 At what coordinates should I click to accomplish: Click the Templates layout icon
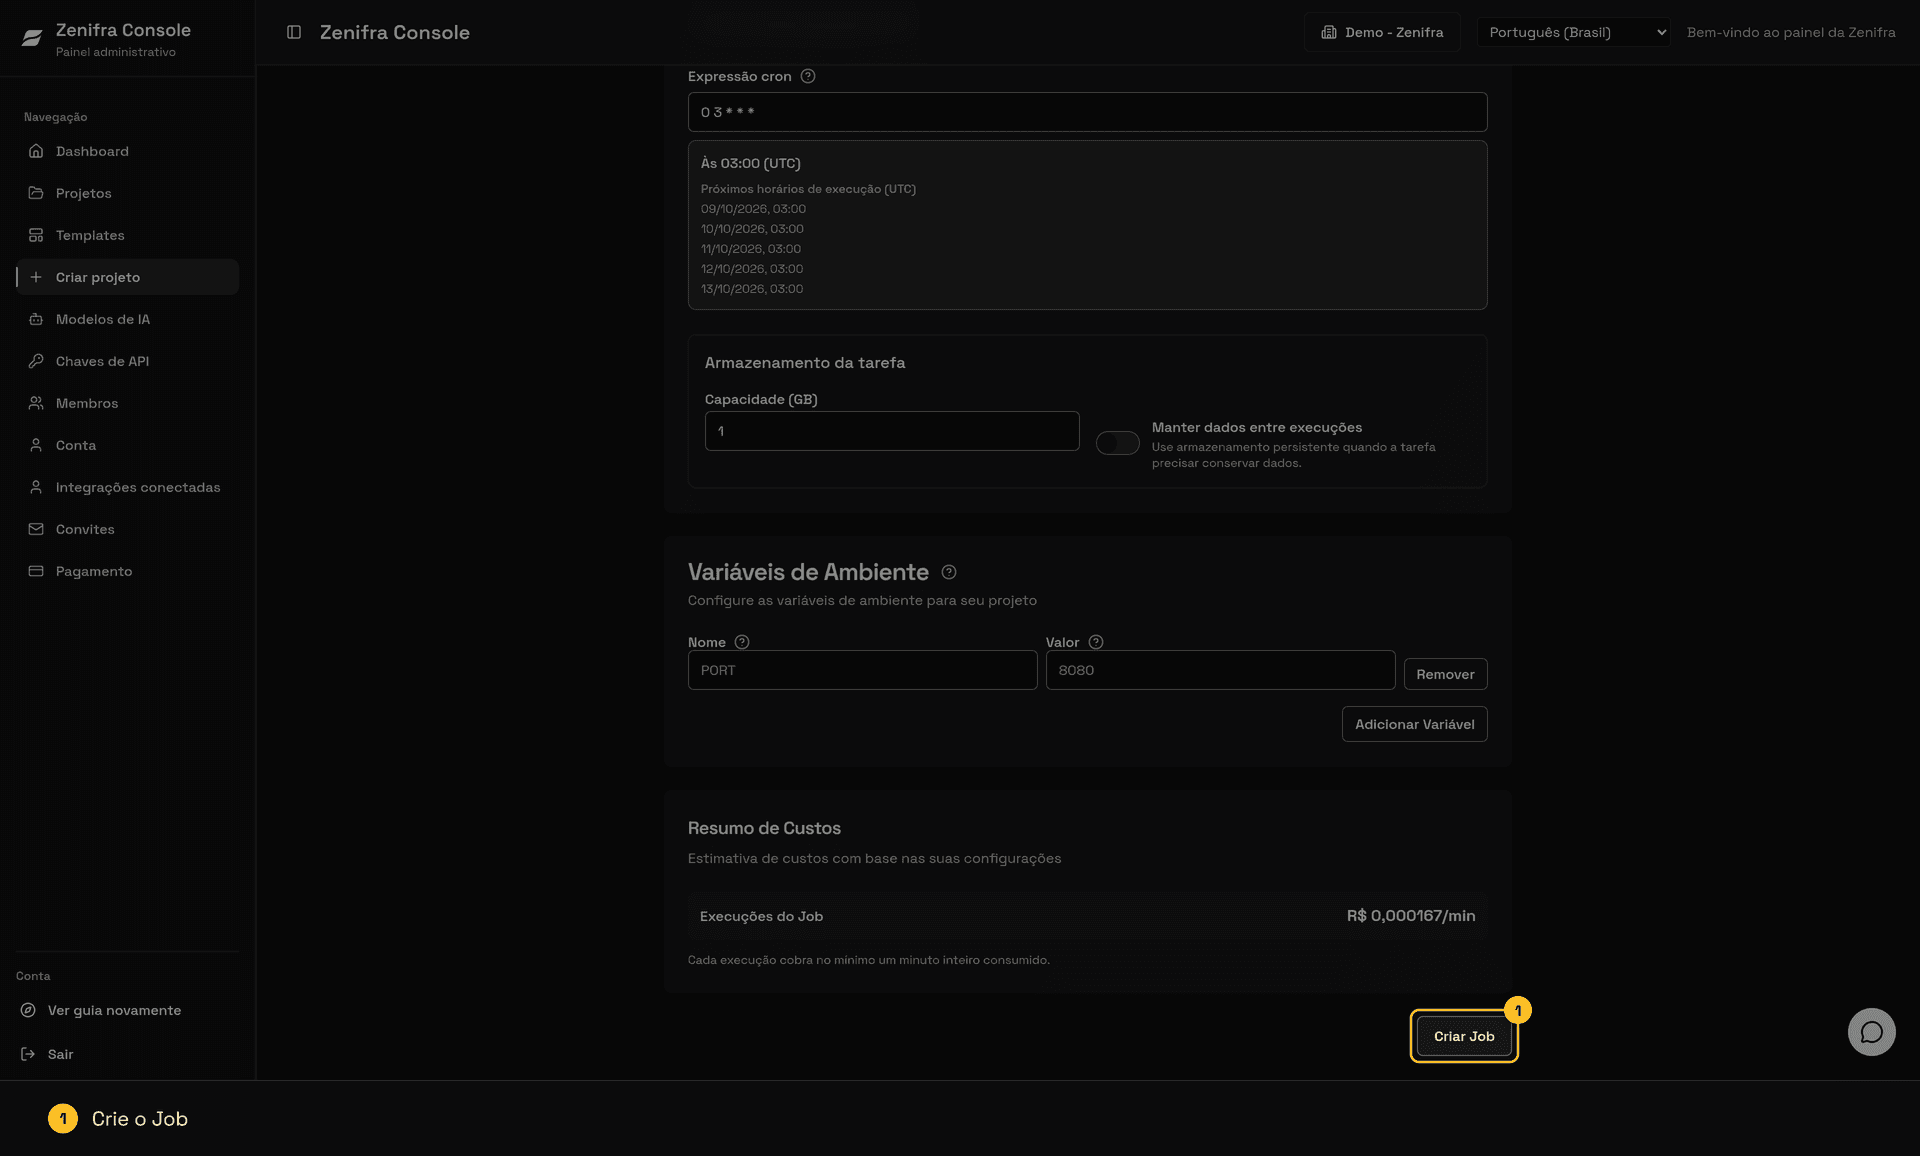[x=36, y=235]
